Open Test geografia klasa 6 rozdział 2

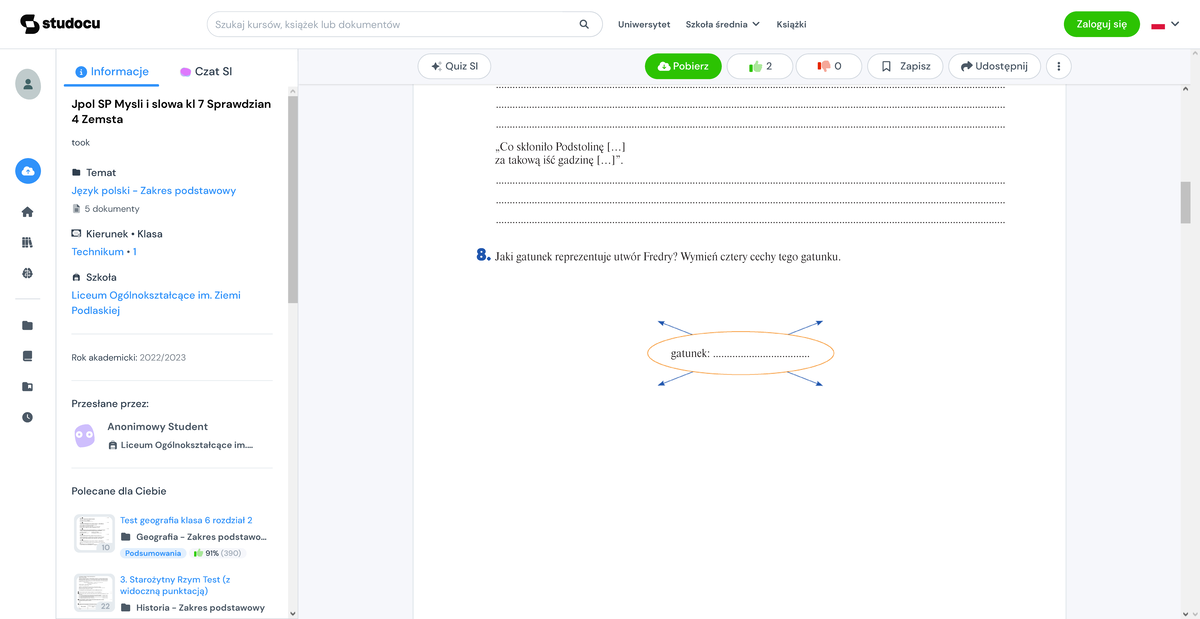[186, 520]
